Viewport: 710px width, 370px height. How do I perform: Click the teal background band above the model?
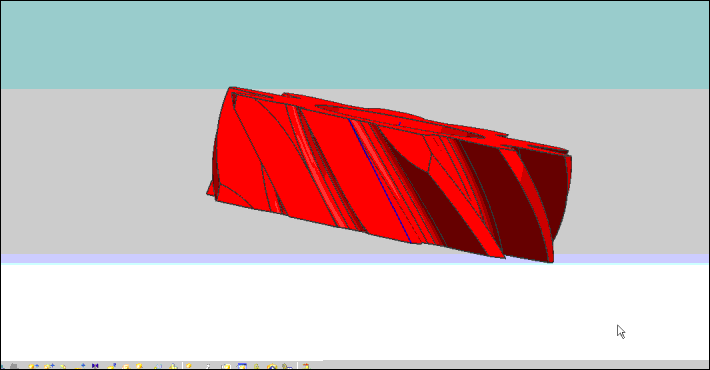tap(355, 45)
